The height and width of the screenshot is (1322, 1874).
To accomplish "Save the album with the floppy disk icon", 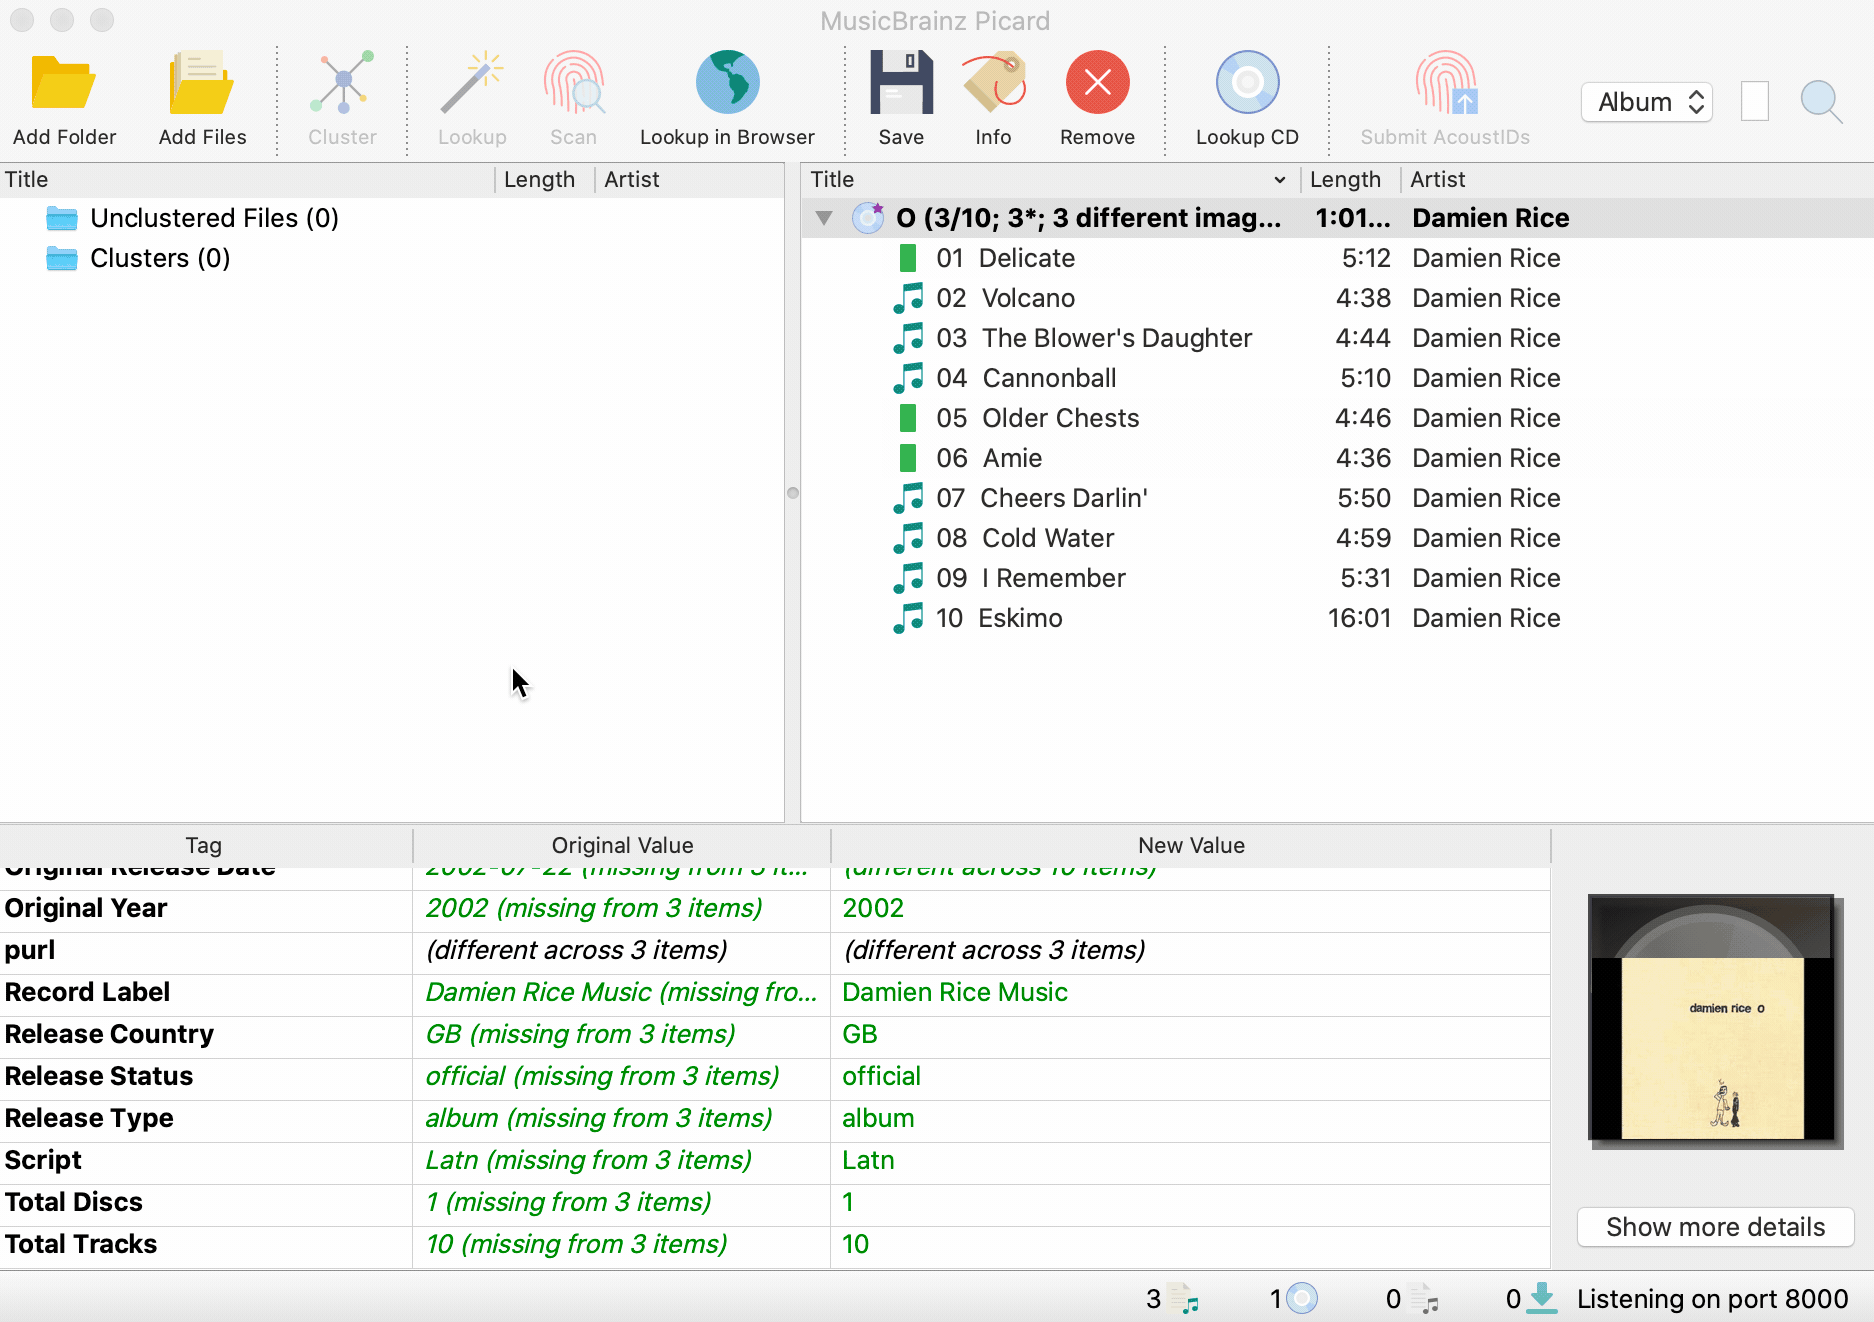I will [x=900, y=84].
